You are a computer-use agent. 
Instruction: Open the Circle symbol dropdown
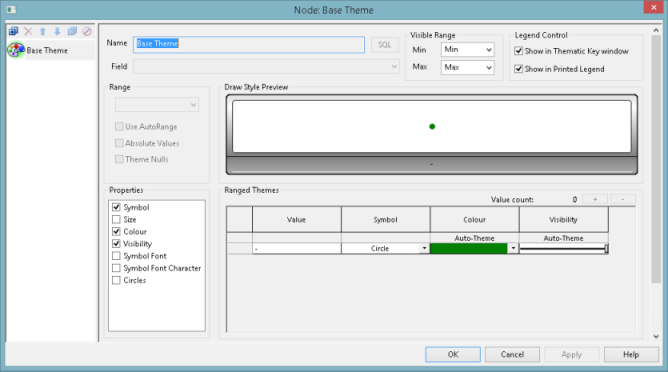[424, 248]
